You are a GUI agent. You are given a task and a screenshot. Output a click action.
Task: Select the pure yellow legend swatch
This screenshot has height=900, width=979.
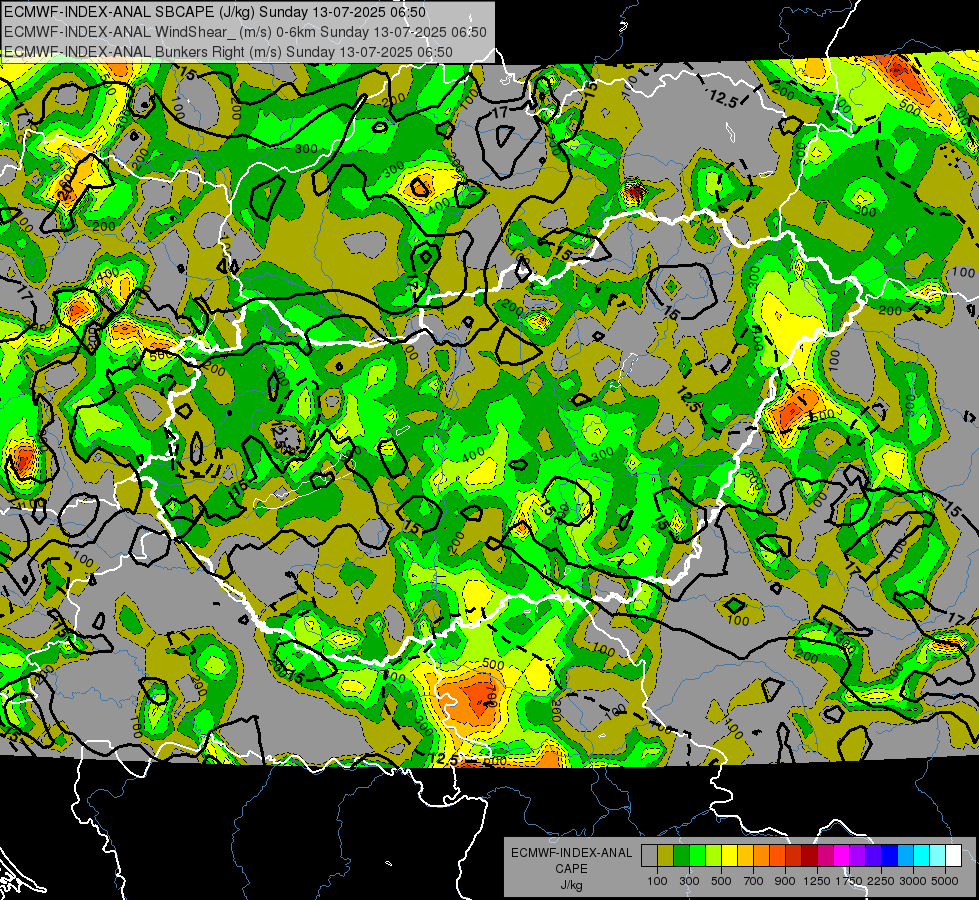click(x=729, y=855)
